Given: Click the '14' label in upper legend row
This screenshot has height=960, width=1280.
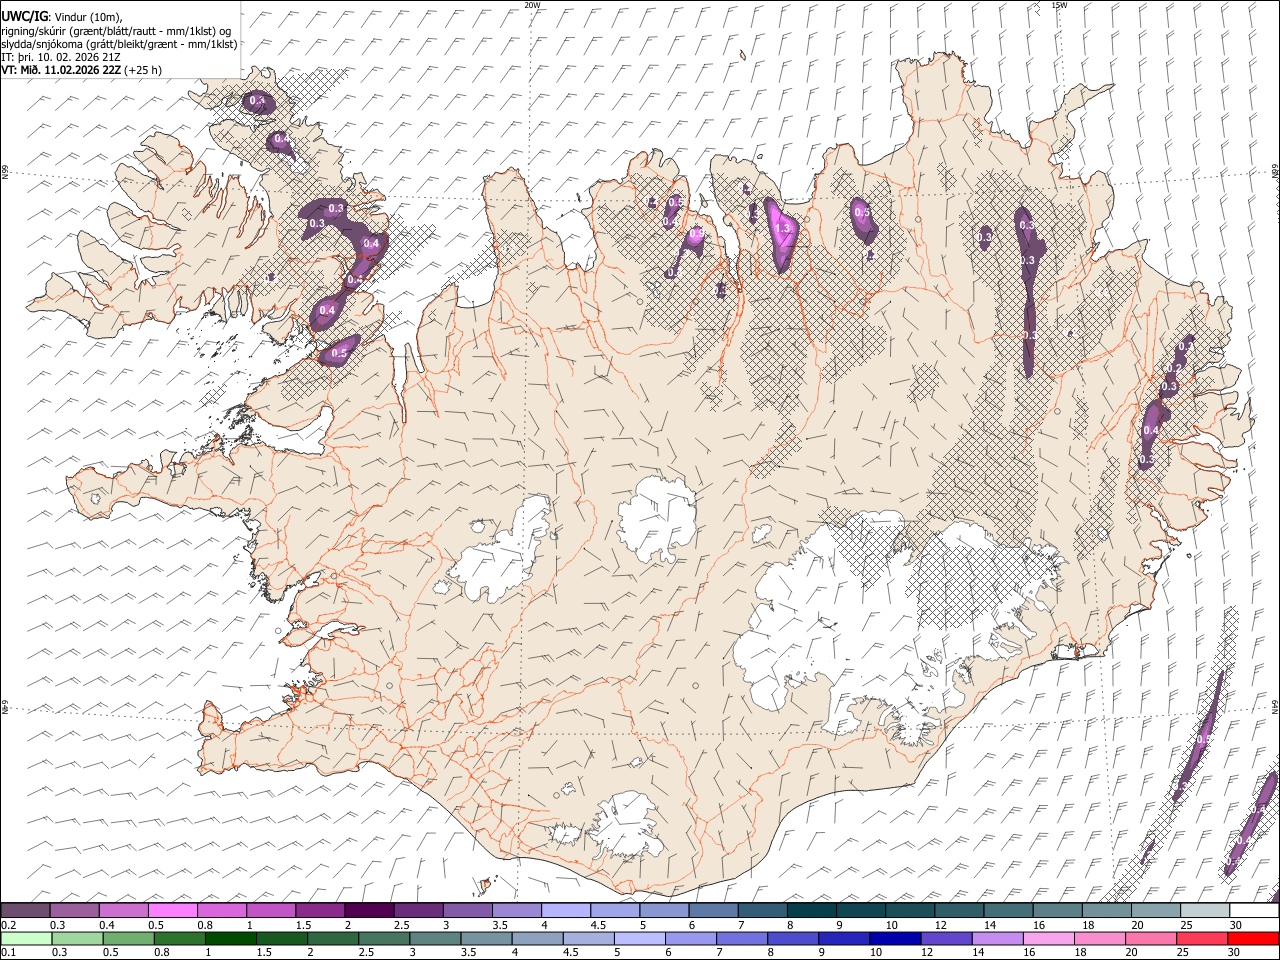Looking at the screenshot, I should pyautogui.click(x=988, y=925).
